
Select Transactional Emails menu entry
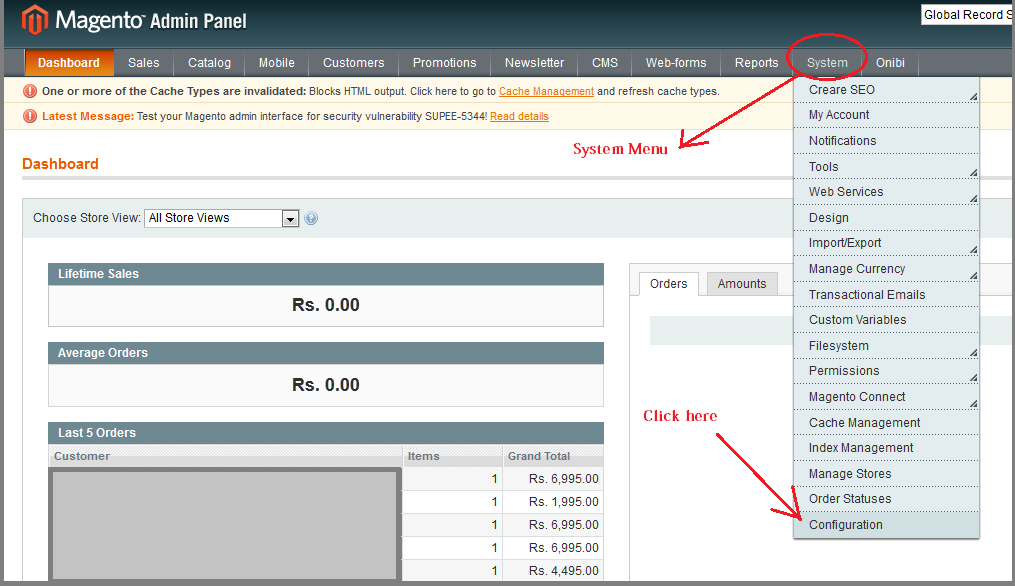[x=886, y=295]
